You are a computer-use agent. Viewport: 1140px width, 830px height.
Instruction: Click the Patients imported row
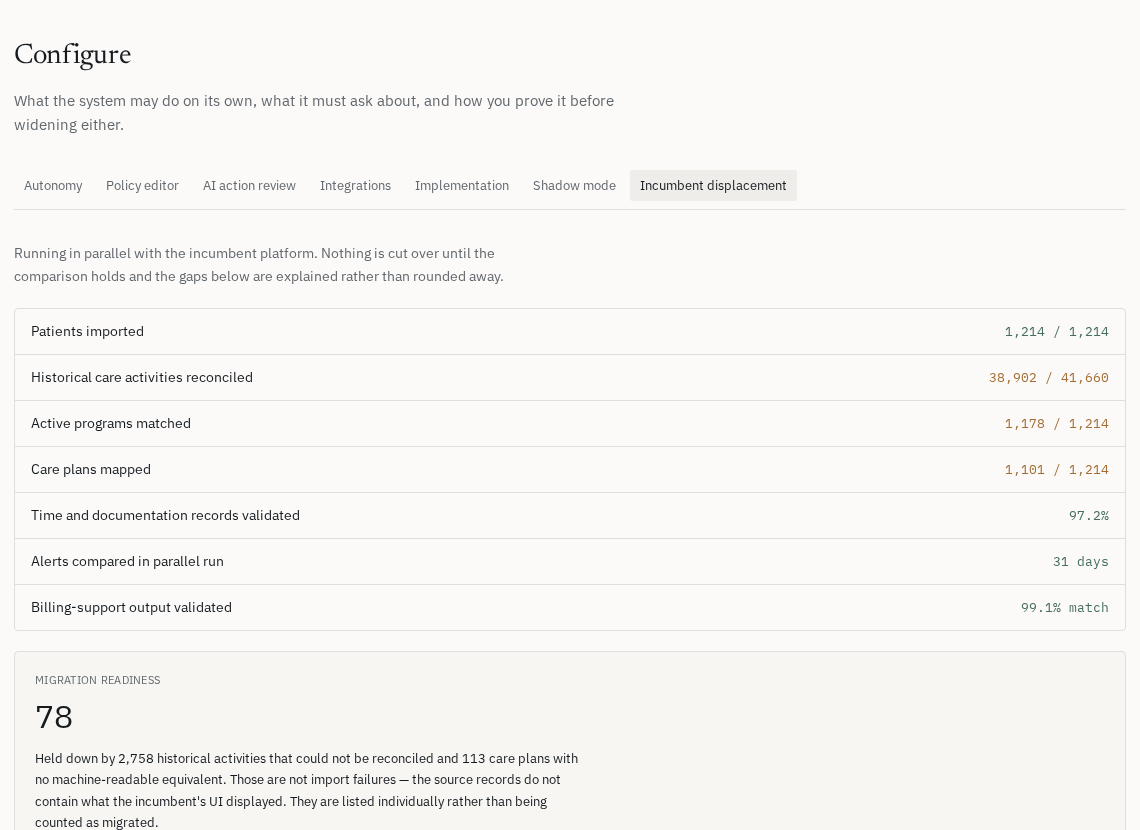570,331
